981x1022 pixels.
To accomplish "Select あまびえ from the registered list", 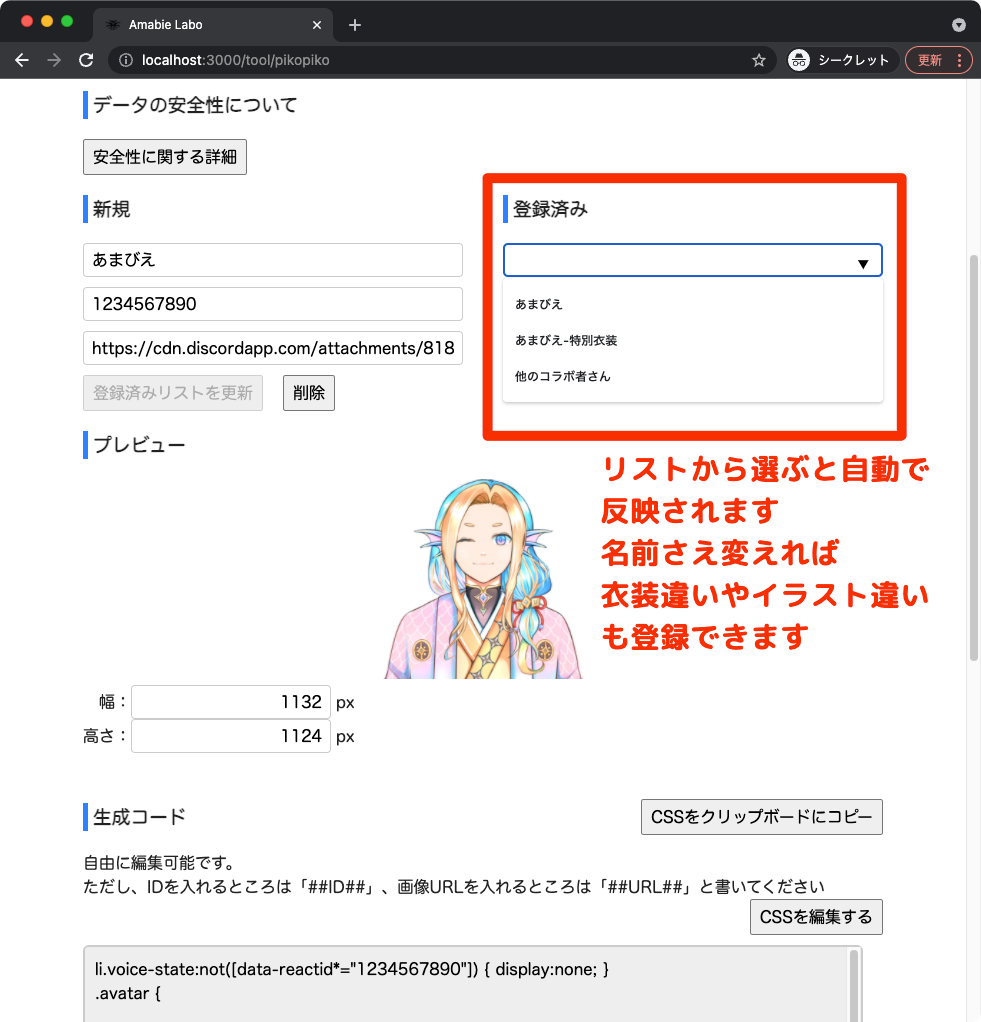I will [692, 304].
